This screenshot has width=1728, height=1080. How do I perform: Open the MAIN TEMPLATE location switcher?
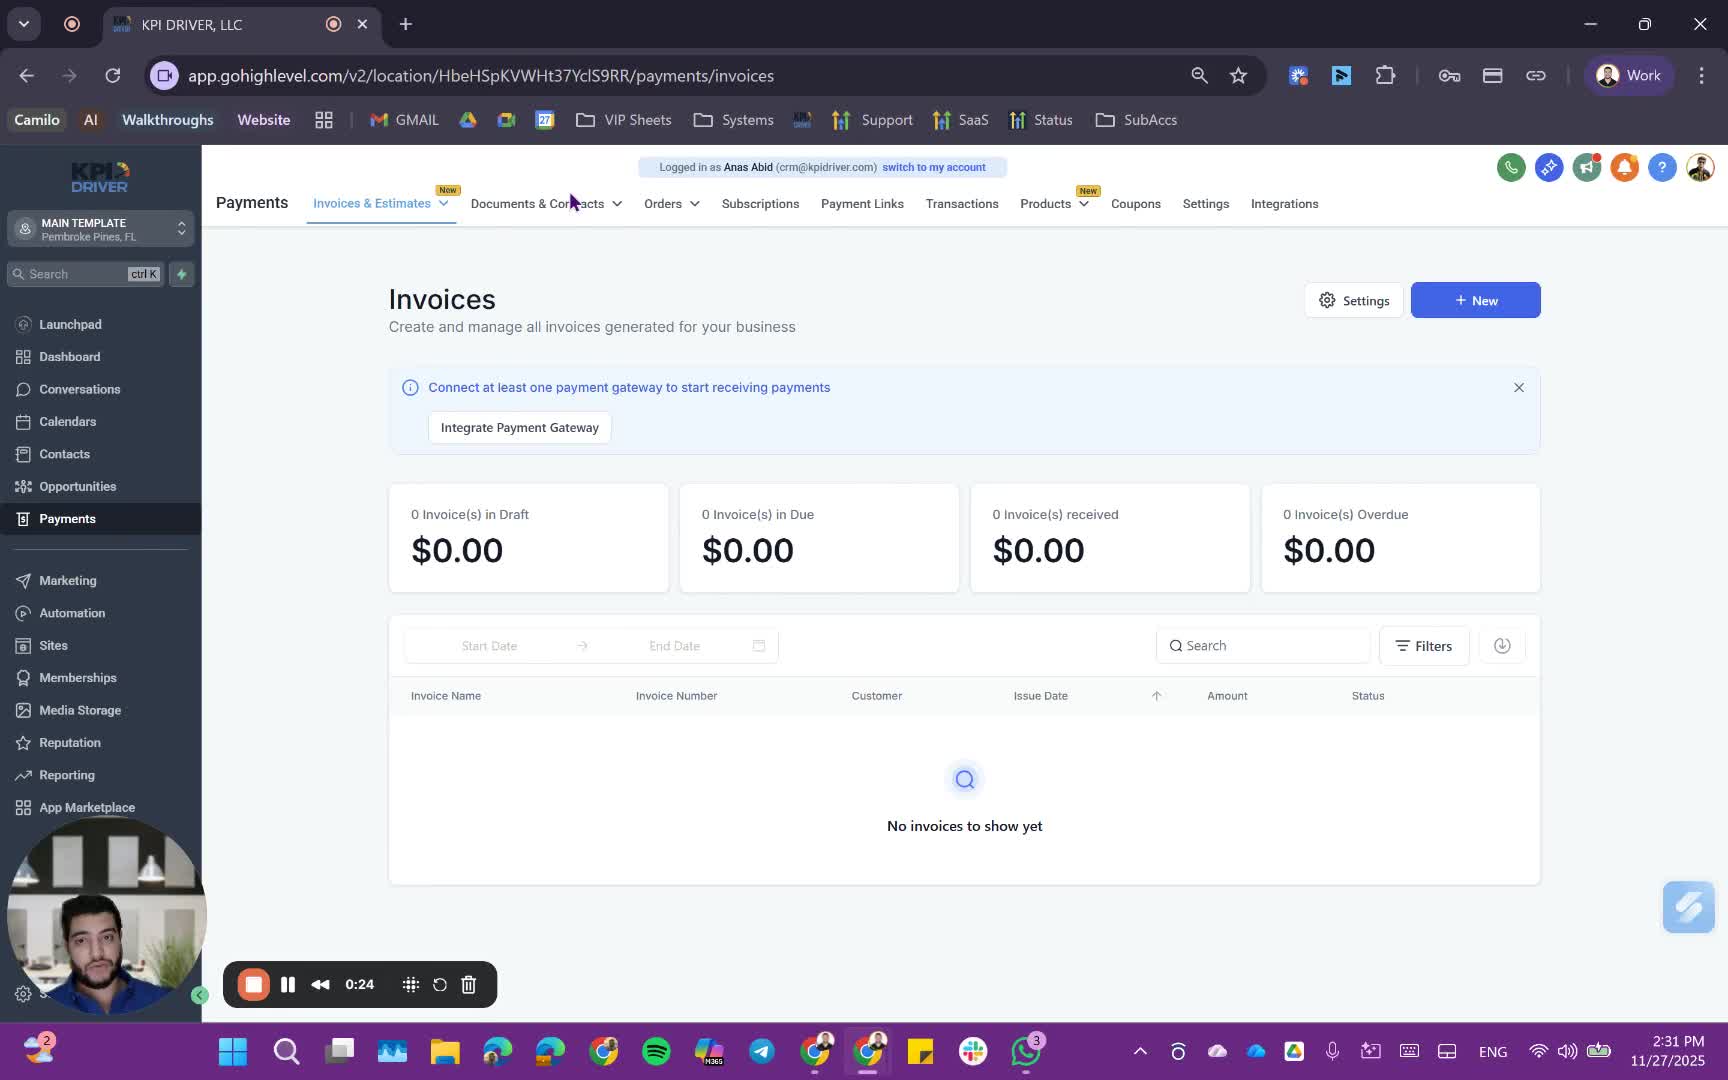(x=100, y=229)
